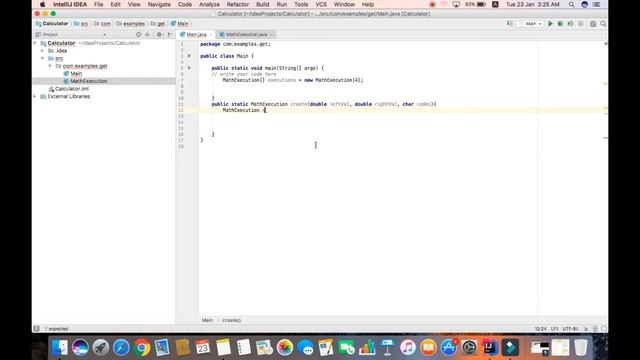Run the Main configuration with green play button
This screenshot has height=360, width=640.
click(x=550, y=24)
